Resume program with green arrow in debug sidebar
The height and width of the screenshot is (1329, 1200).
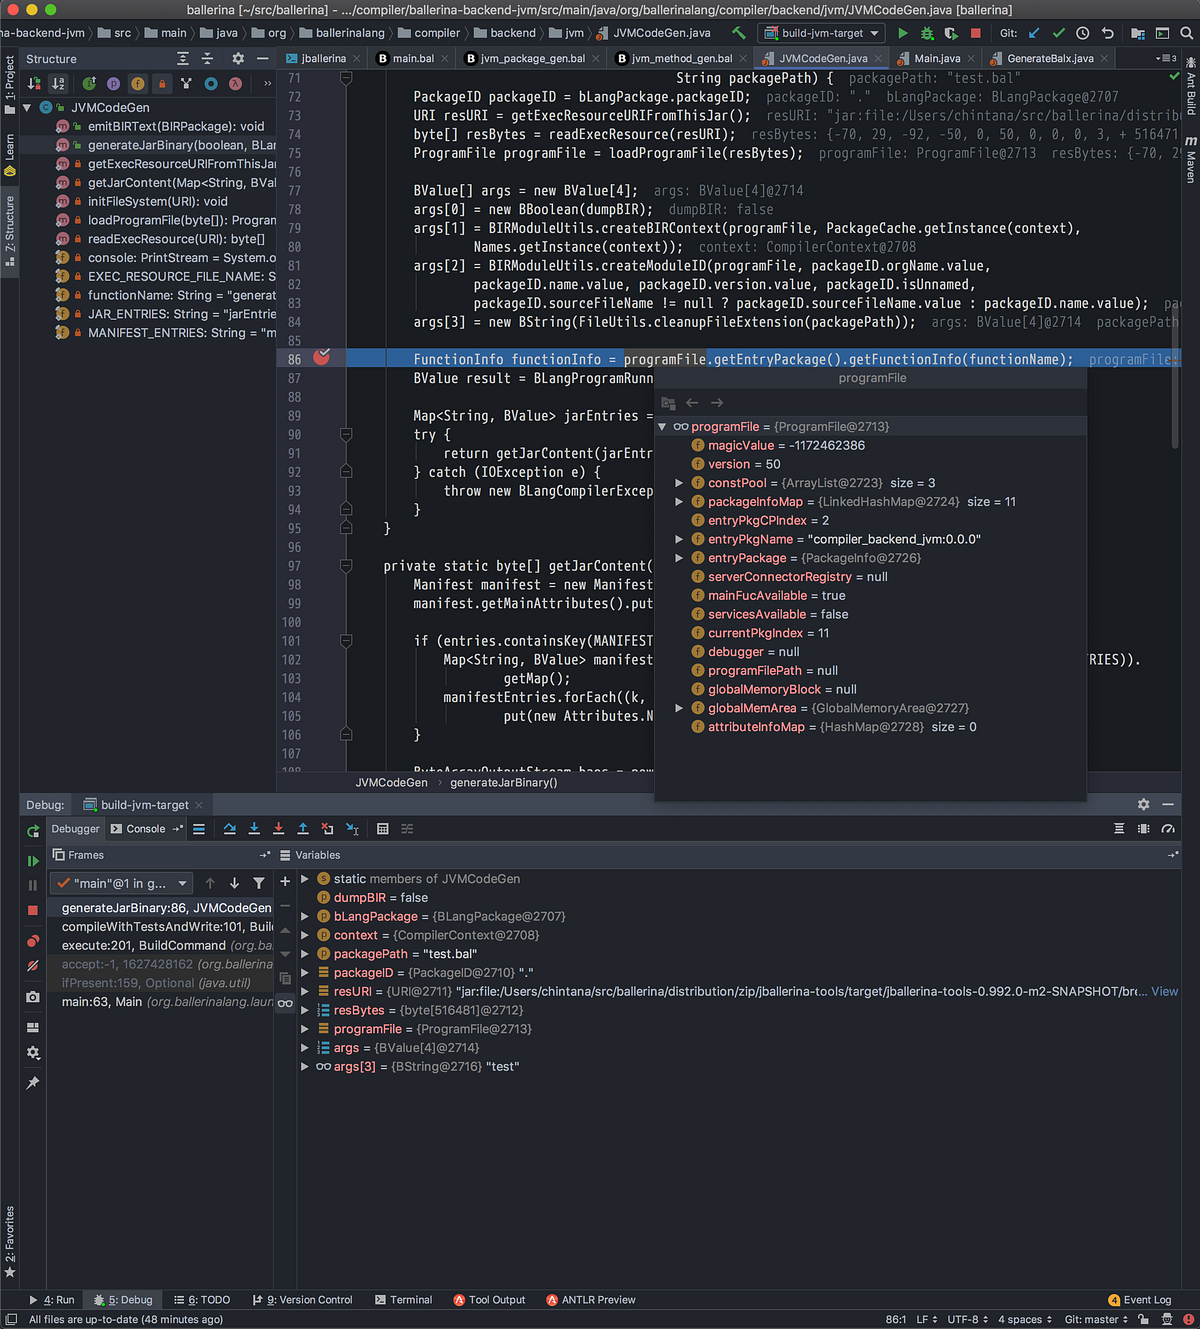pyautogui.click(x=33, y=861)
